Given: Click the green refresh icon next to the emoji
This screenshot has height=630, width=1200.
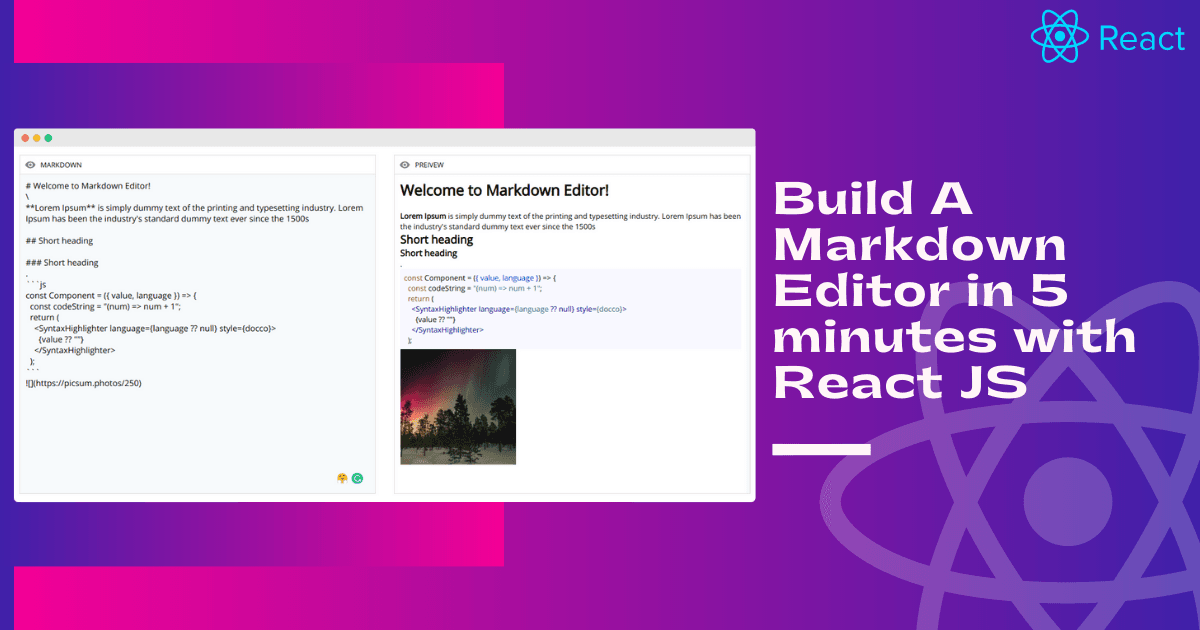Looking at the screenshot, I should 355,477.
